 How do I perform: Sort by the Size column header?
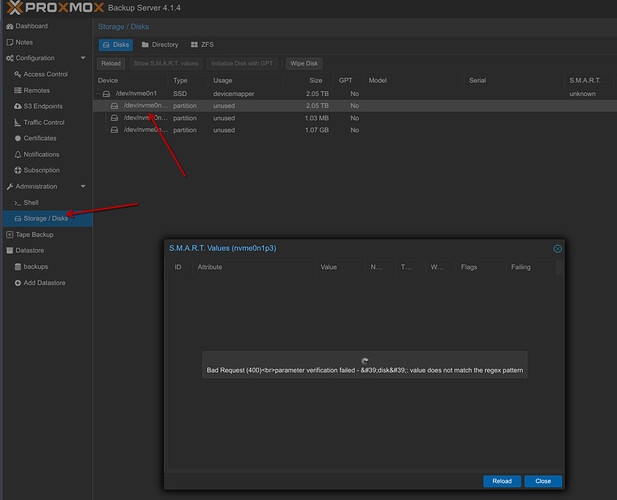[315, 79]
